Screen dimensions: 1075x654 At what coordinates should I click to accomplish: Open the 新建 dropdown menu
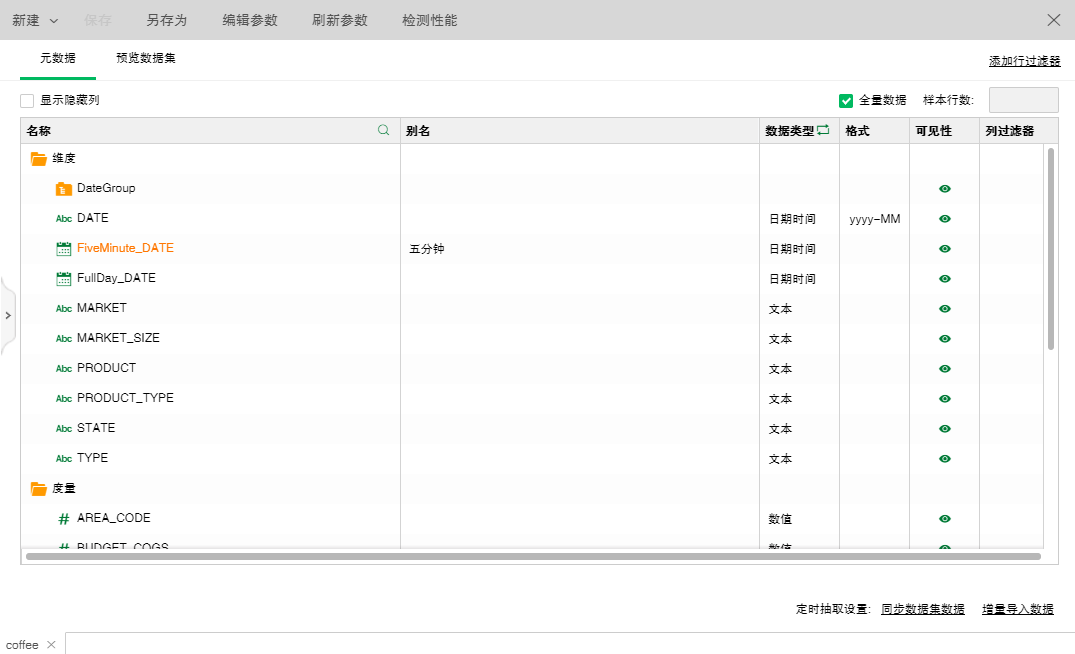[35, 19]
